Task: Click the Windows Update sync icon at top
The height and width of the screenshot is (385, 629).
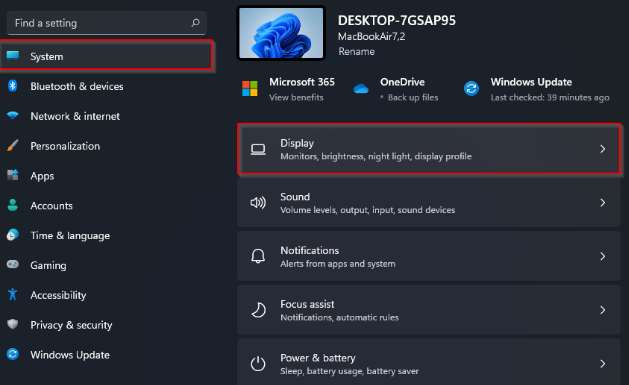Action: tap(471, 89)
